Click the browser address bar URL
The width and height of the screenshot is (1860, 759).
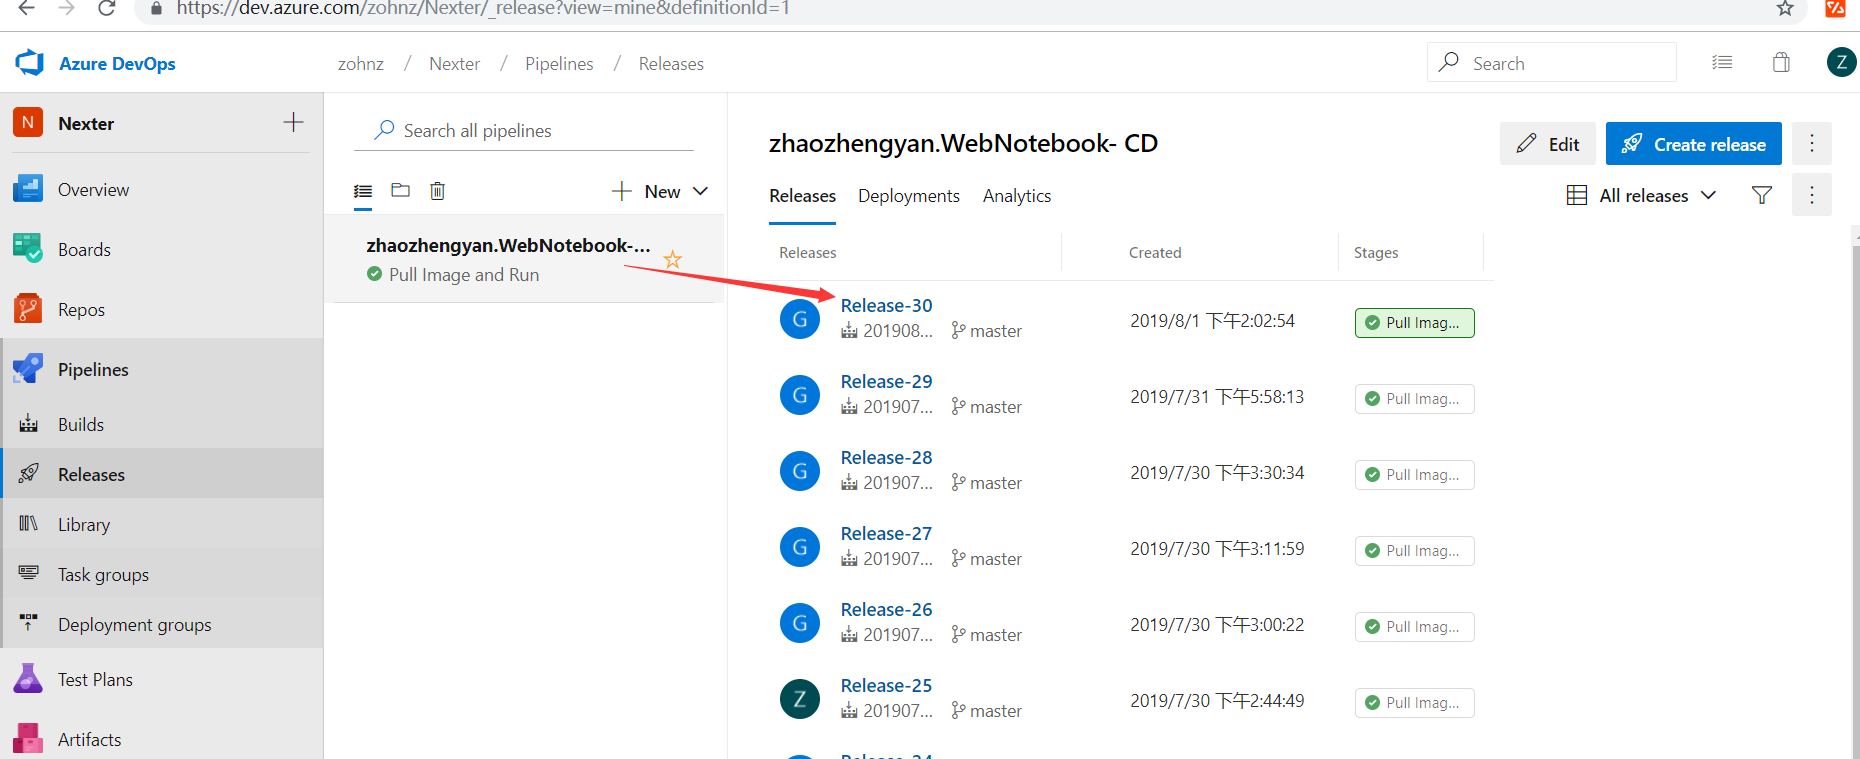pyautogui.click(x=483, y=8)
